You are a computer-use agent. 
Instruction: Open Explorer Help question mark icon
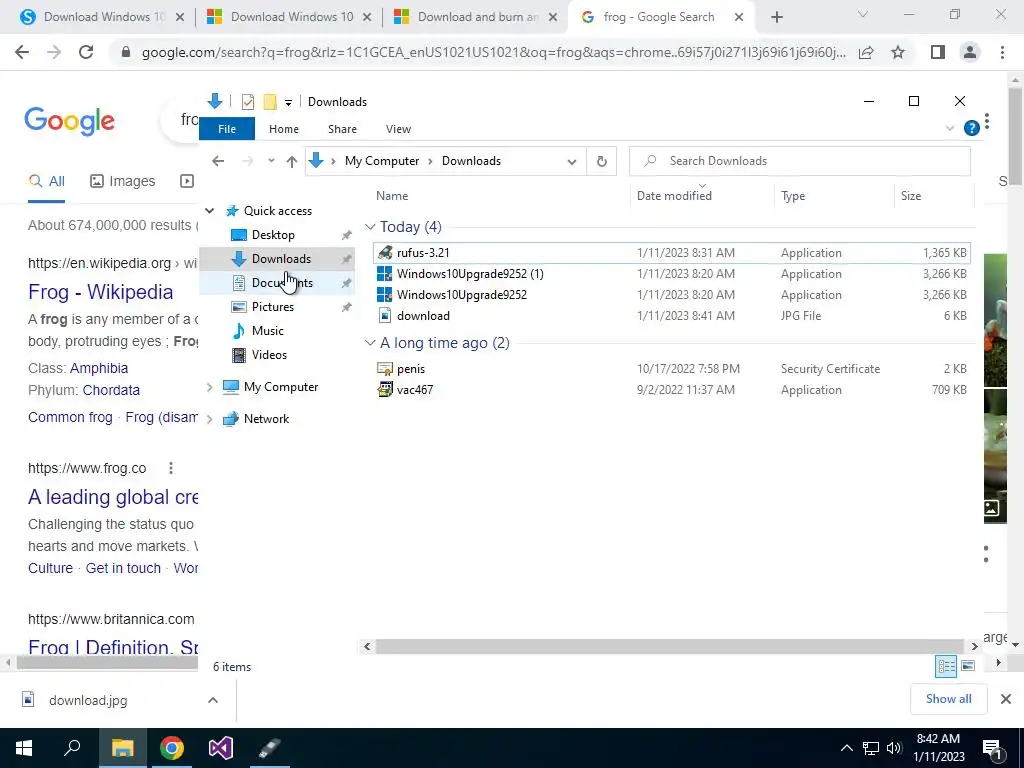pos(971,129)
